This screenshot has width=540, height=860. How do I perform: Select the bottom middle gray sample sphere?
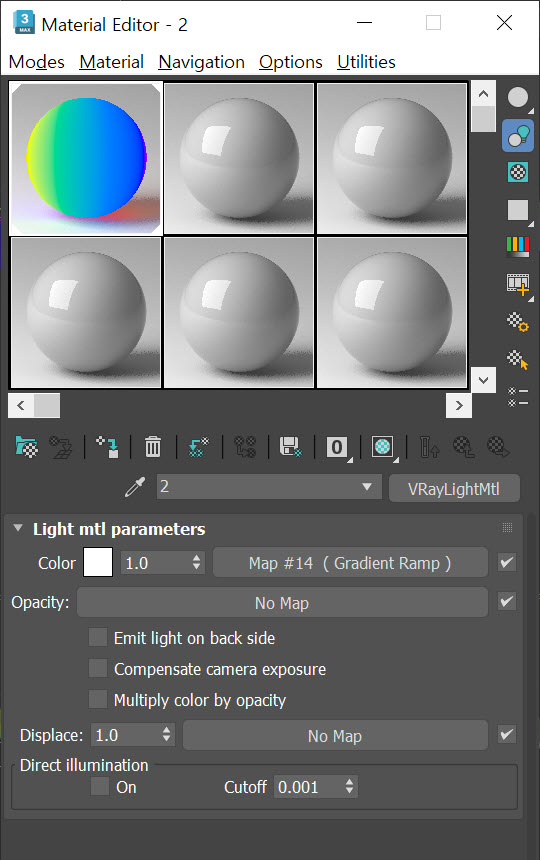239,313
